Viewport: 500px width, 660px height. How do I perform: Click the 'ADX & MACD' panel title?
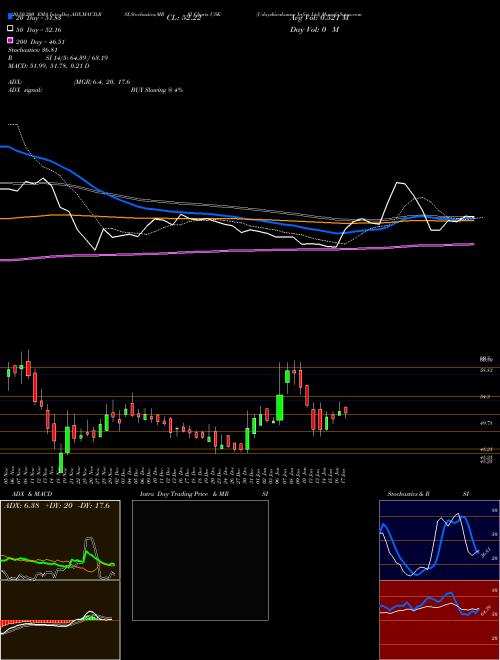32,494
